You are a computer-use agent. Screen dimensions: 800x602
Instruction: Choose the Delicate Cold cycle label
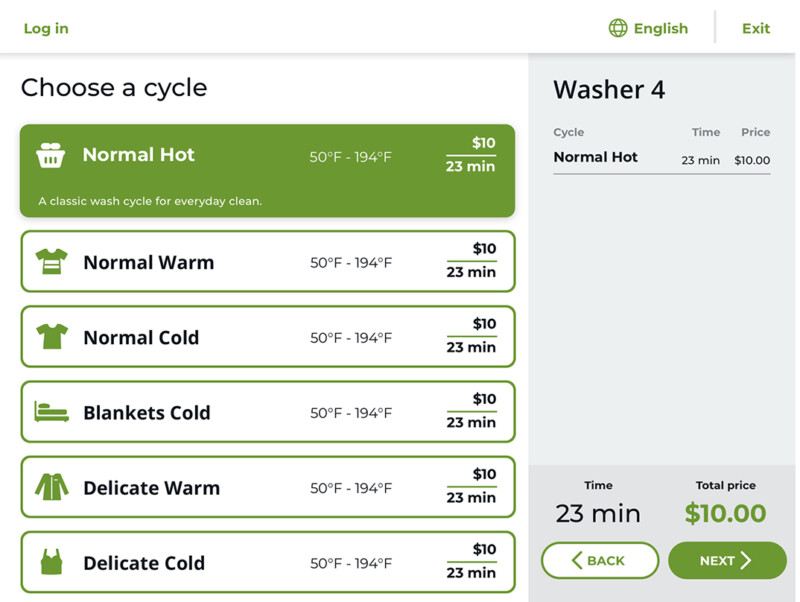[144, 563]
